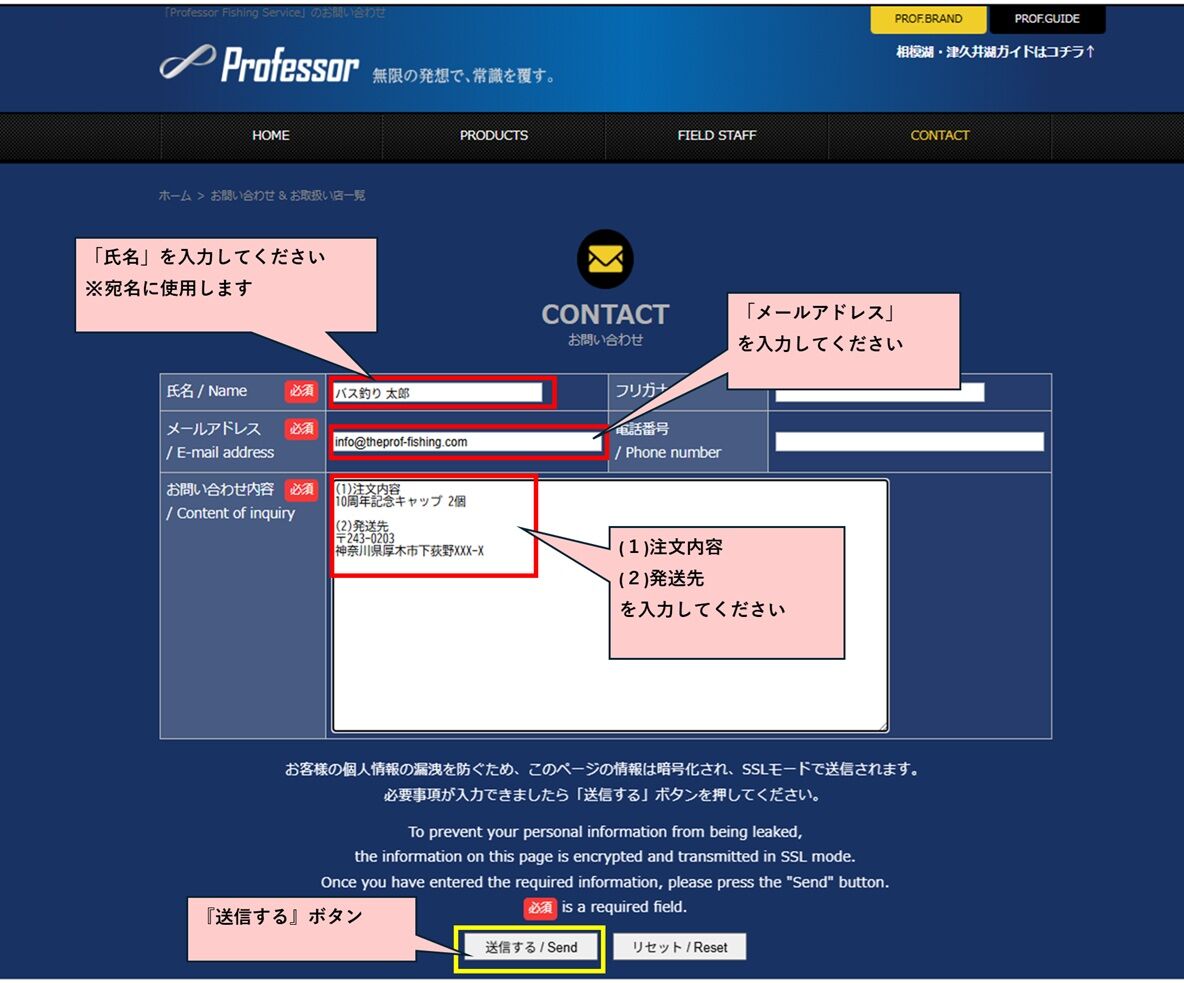Click the E-mail address input field
1184x983 pixels.
pos(467,442)
